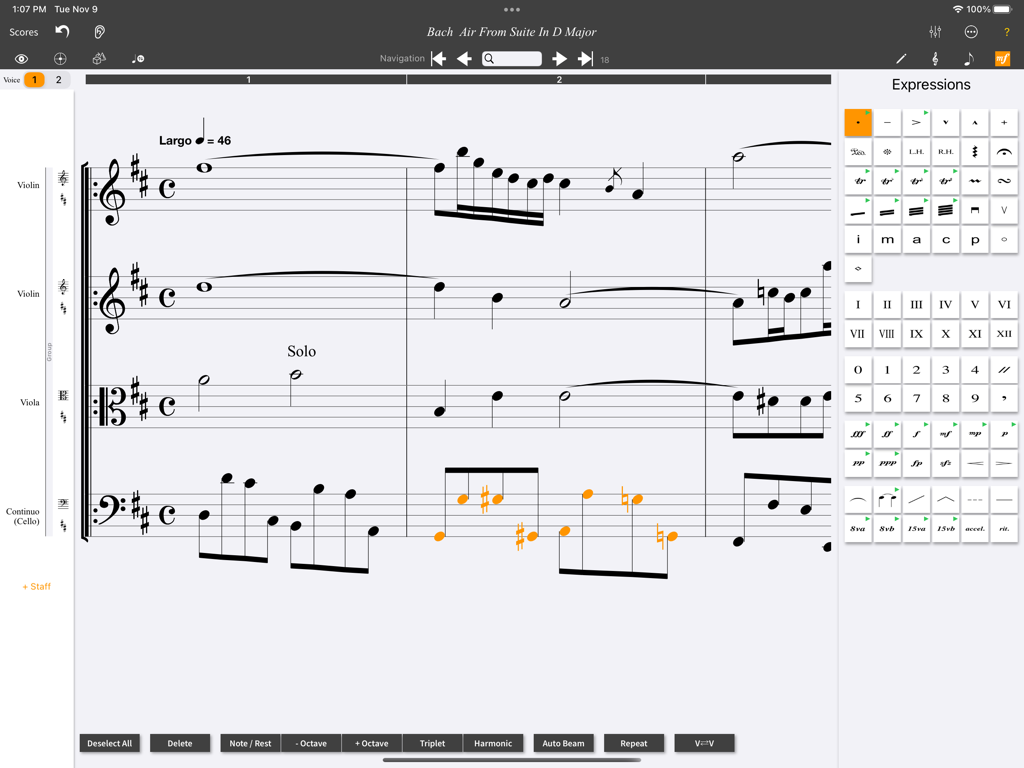The height and width of the screenshot is (768, 1024).
Task: Add an instrument with + Staff
Action: tap(36, 586)
